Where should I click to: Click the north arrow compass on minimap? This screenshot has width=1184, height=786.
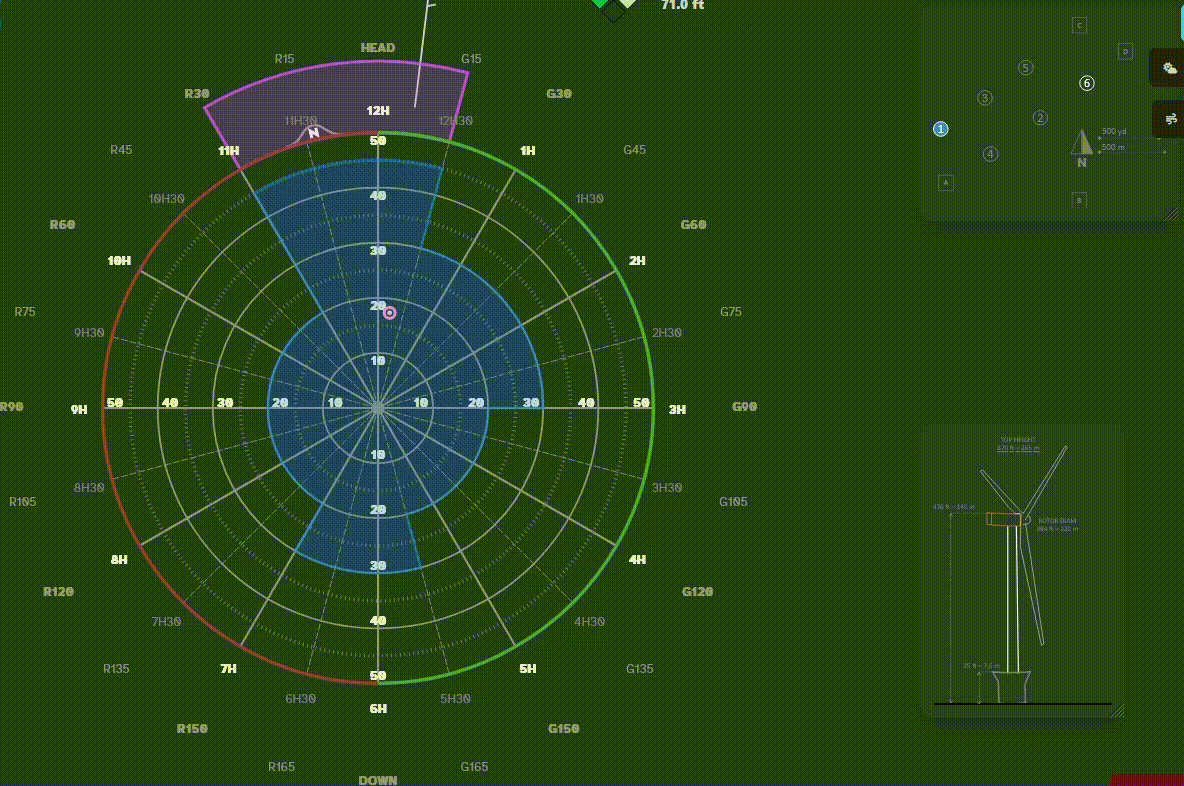pyautogui.click(x=1081, y=142)
